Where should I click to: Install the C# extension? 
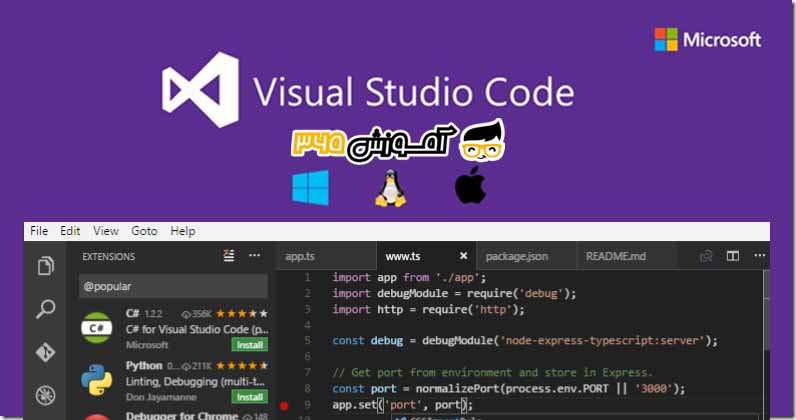250,345
